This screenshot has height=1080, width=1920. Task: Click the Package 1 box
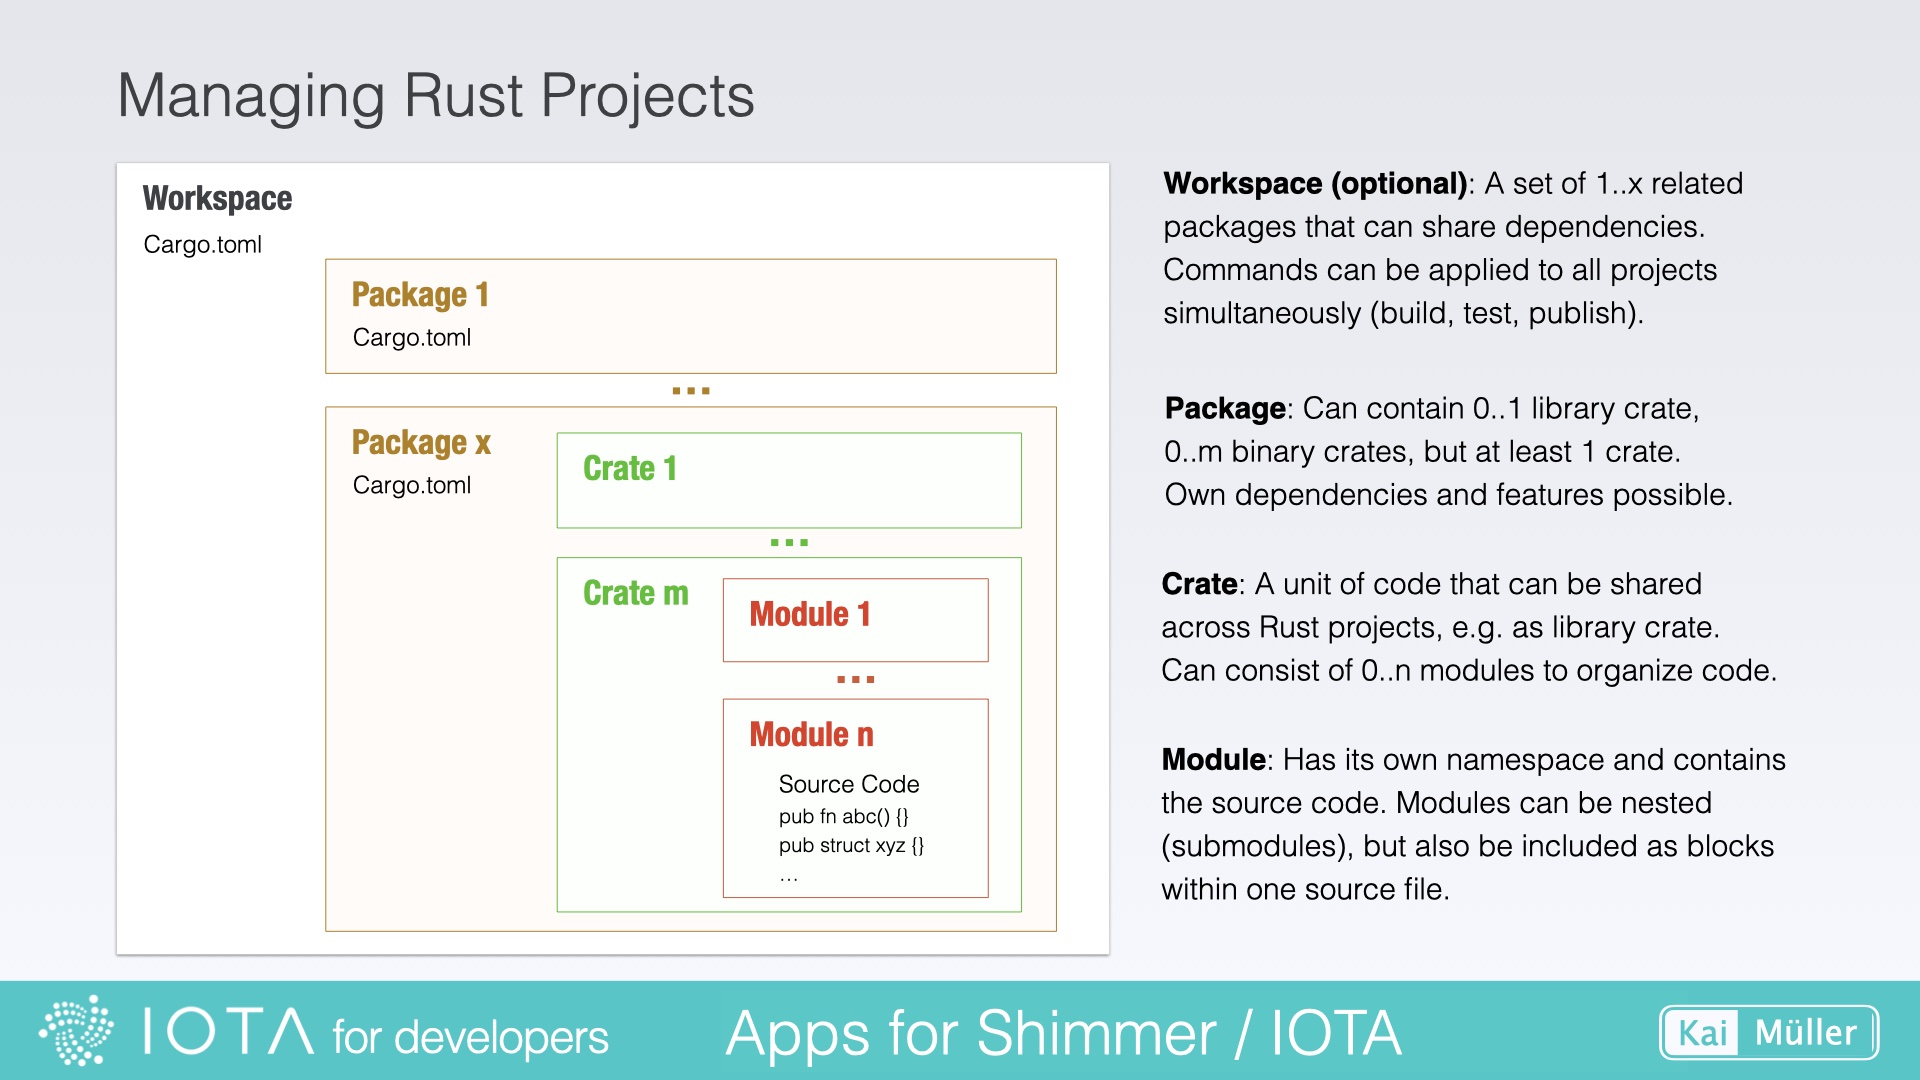[x=690, y=315]
